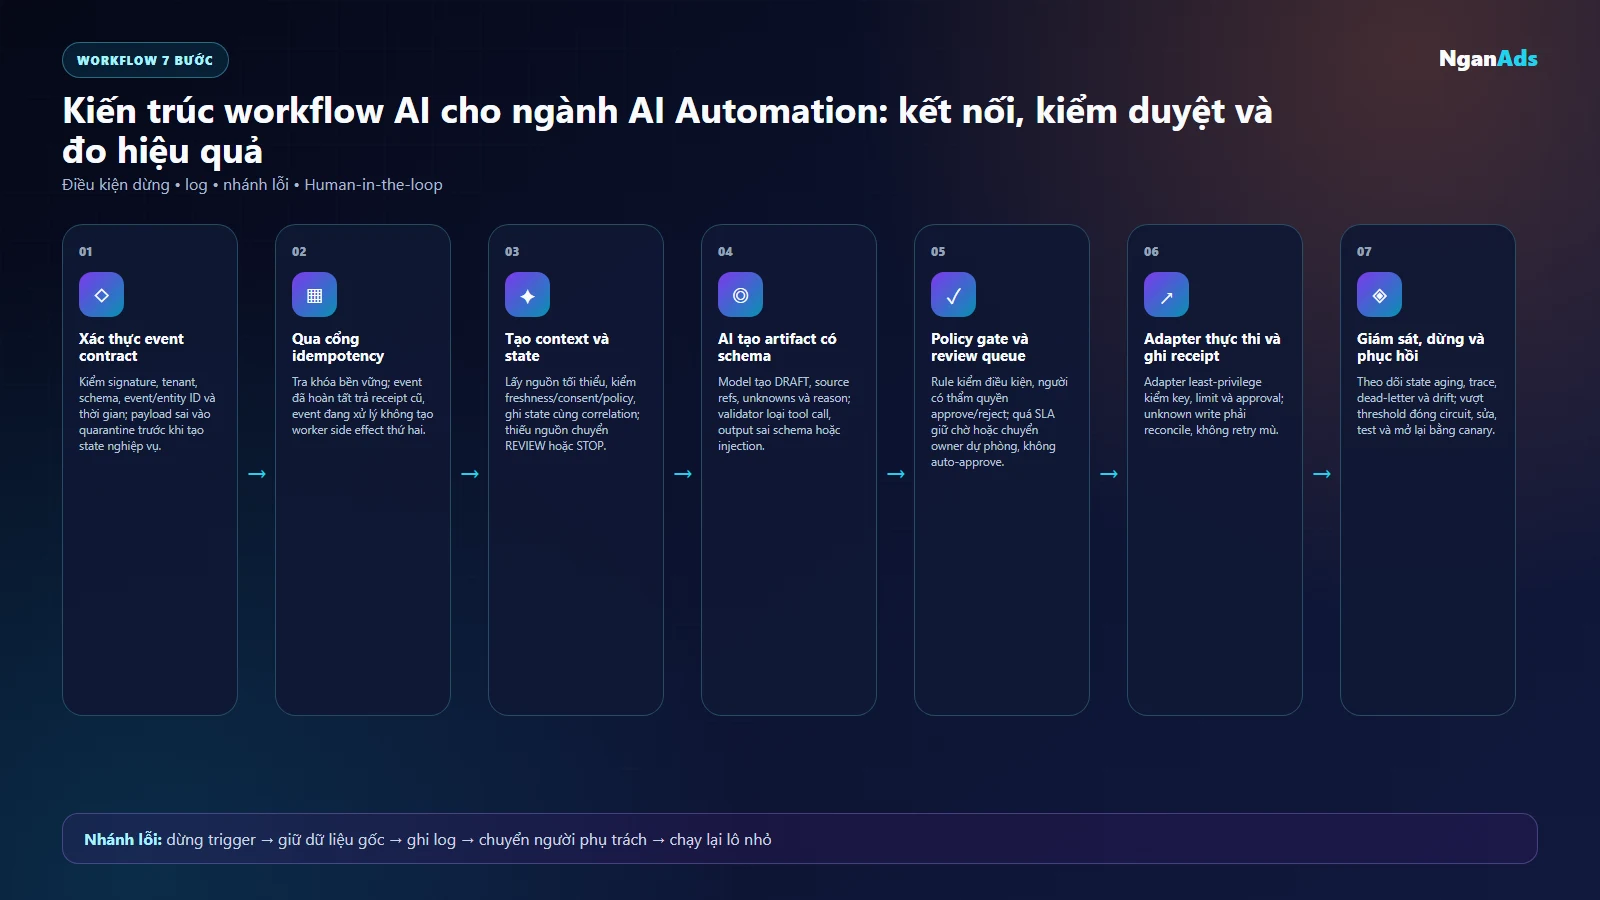
Task: Click the diagonal arrow icon in step 06
Action: [x=1166, y=295]
